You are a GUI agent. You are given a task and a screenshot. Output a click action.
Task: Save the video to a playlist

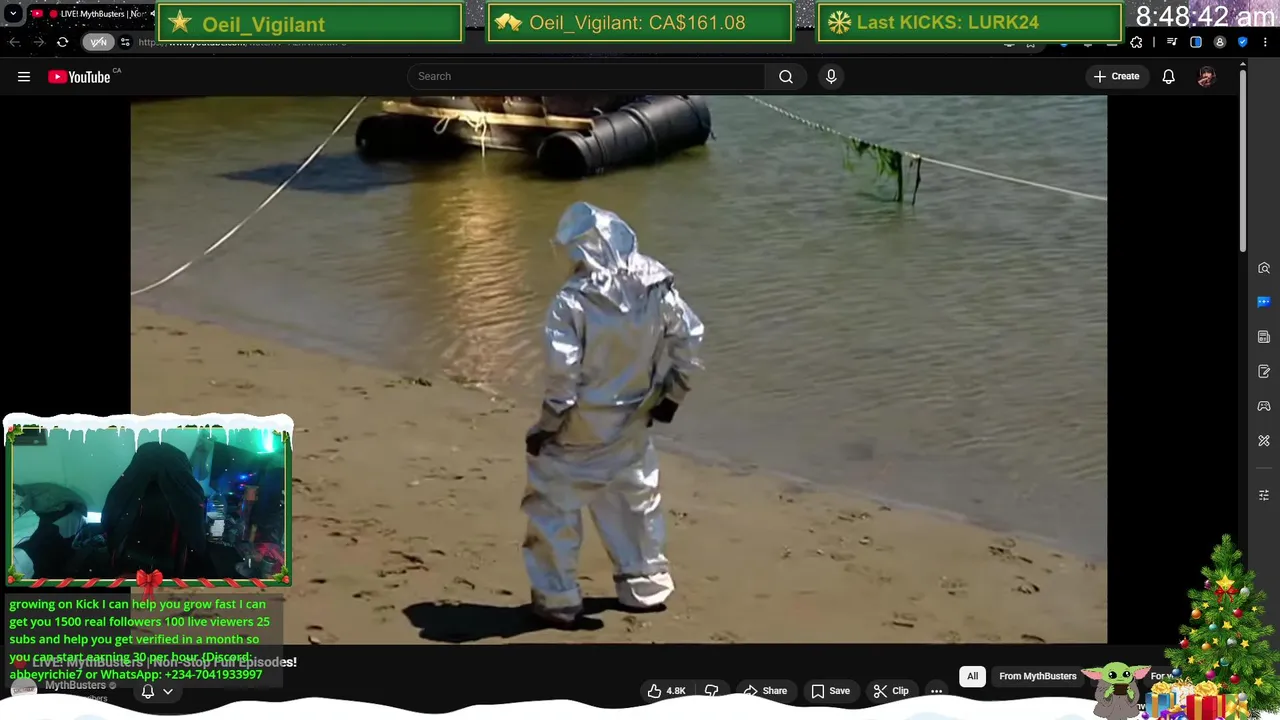[830, 691]
